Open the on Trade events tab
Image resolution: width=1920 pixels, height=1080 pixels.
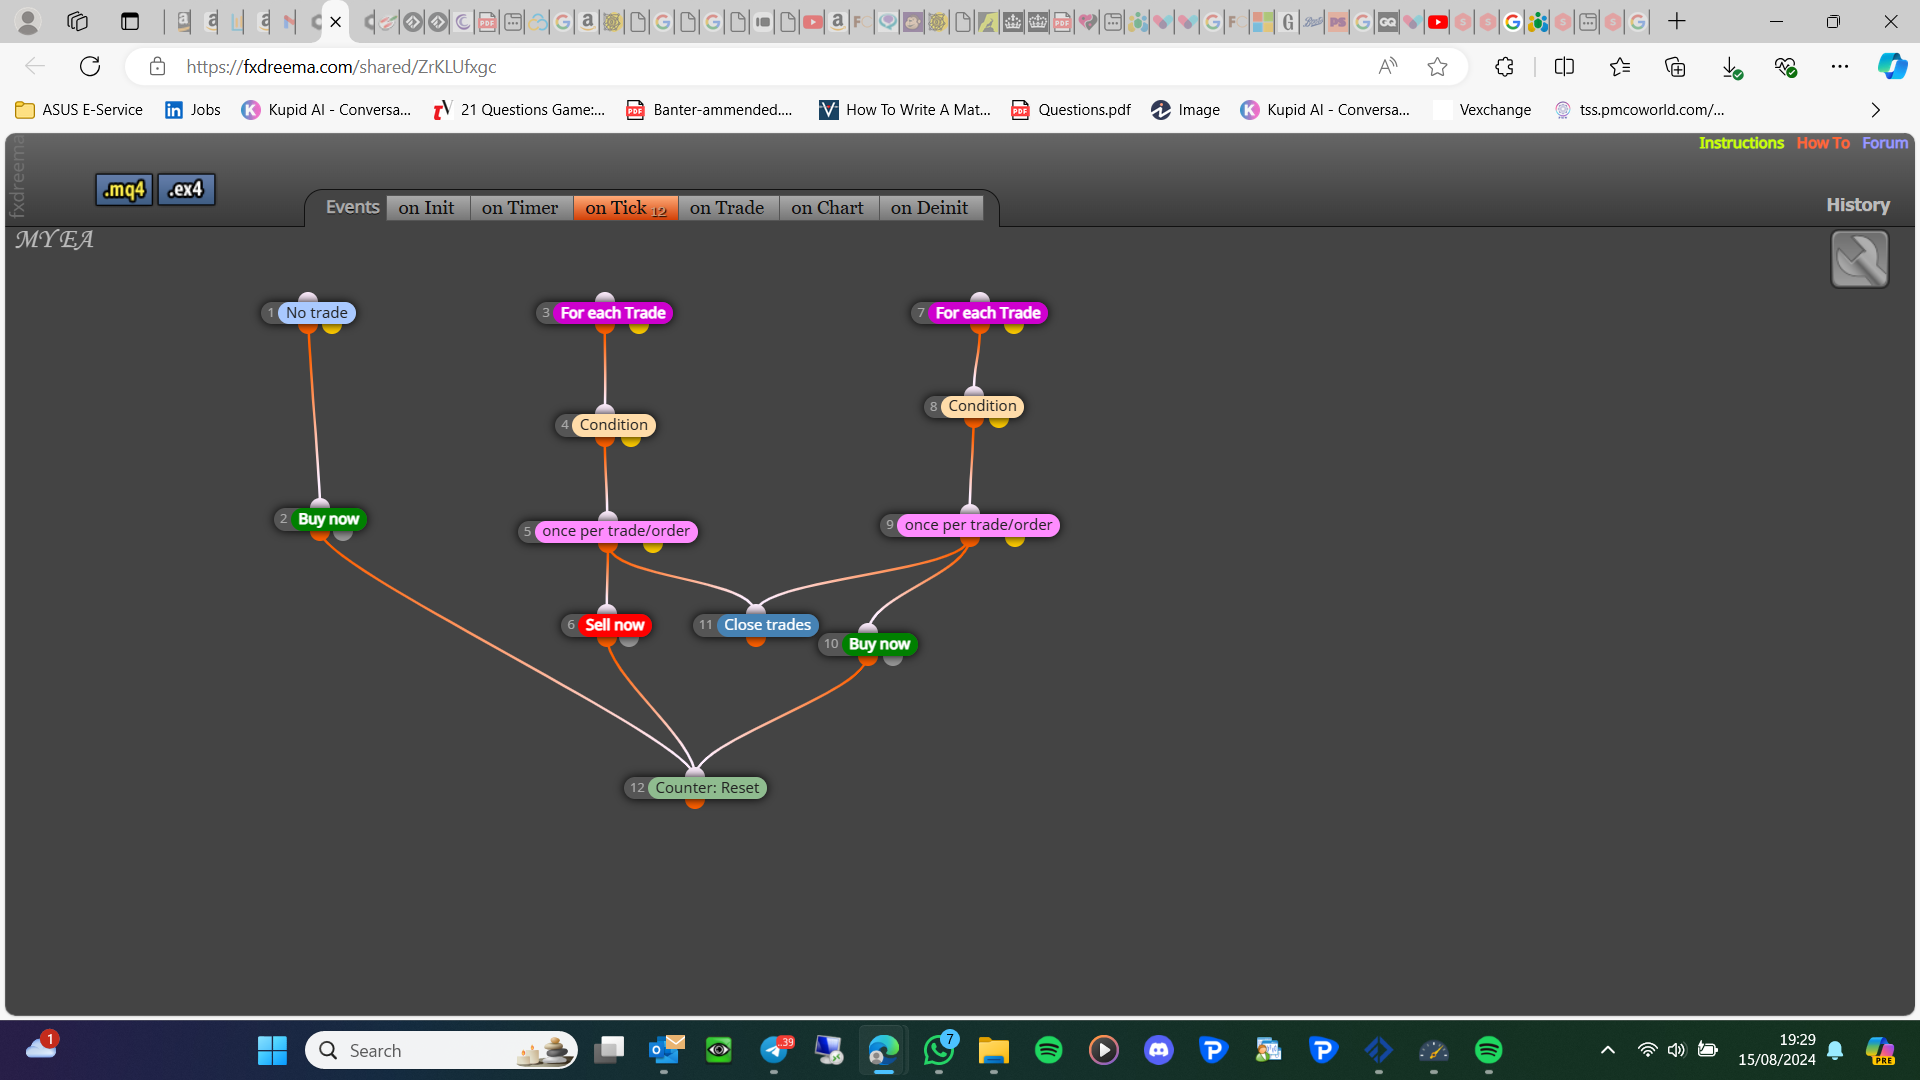(727, 208)
